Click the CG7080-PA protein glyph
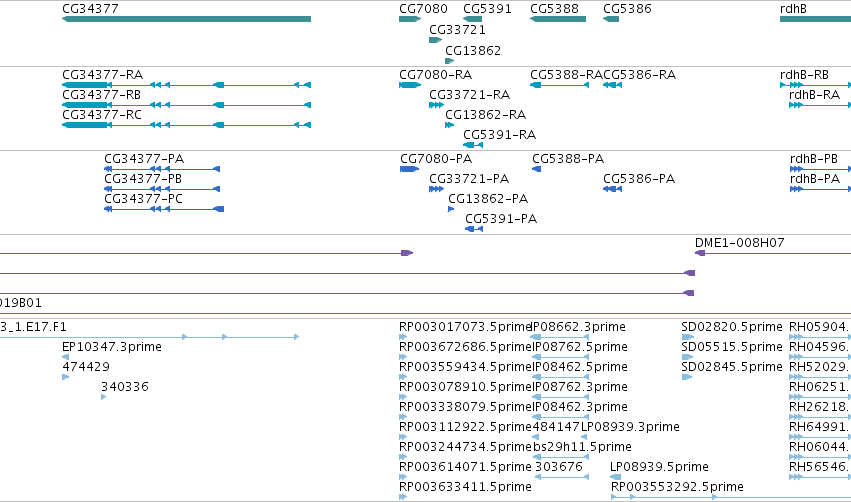The image size is (851, 502). (410, 169)
